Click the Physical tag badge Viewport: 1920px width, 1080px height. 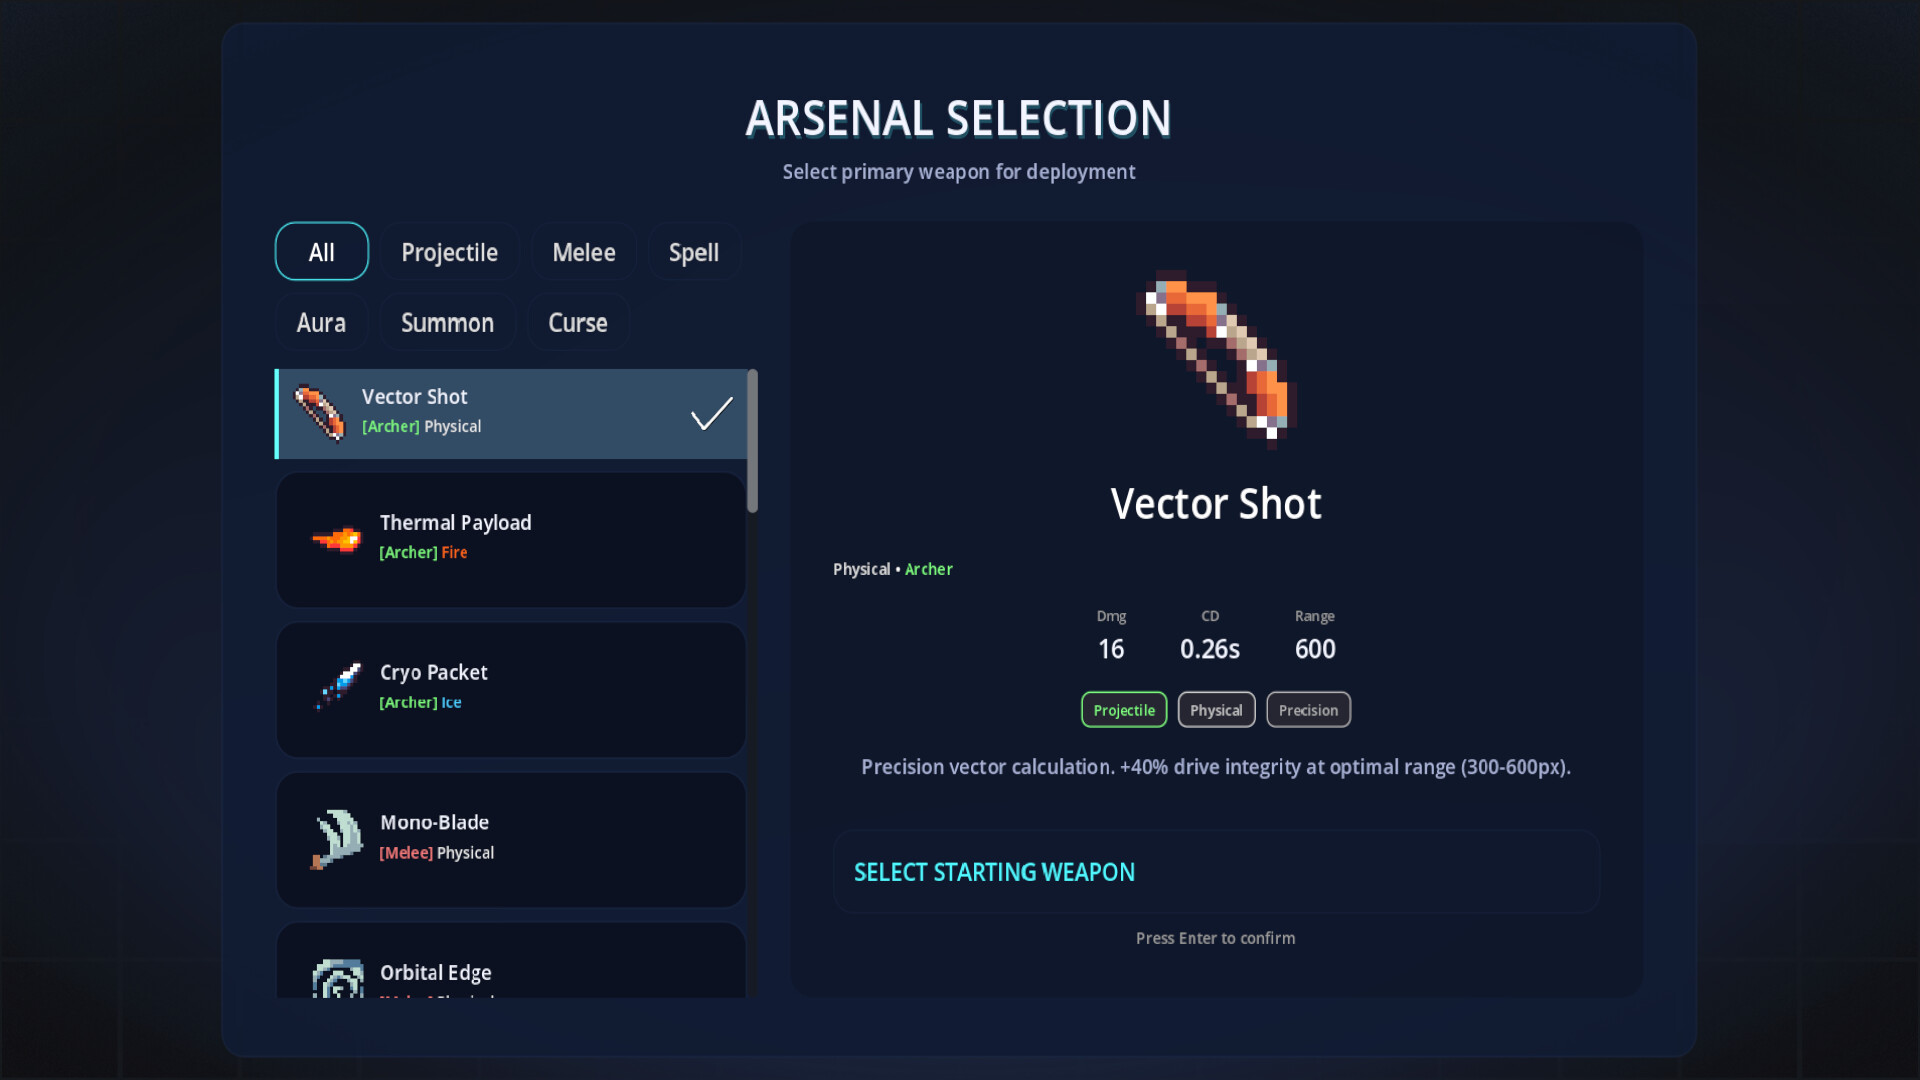pyautogui.click(x=1216, y=710)
